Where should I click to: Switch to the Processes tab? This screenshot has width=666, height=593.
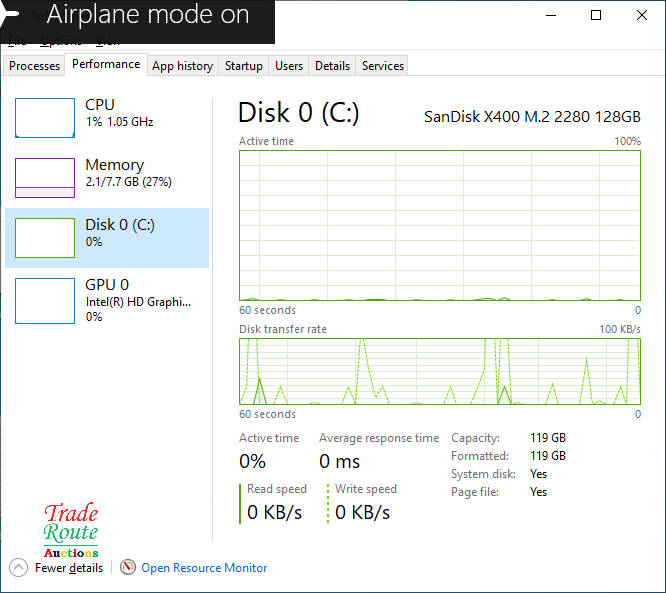(x=35, y=66)
